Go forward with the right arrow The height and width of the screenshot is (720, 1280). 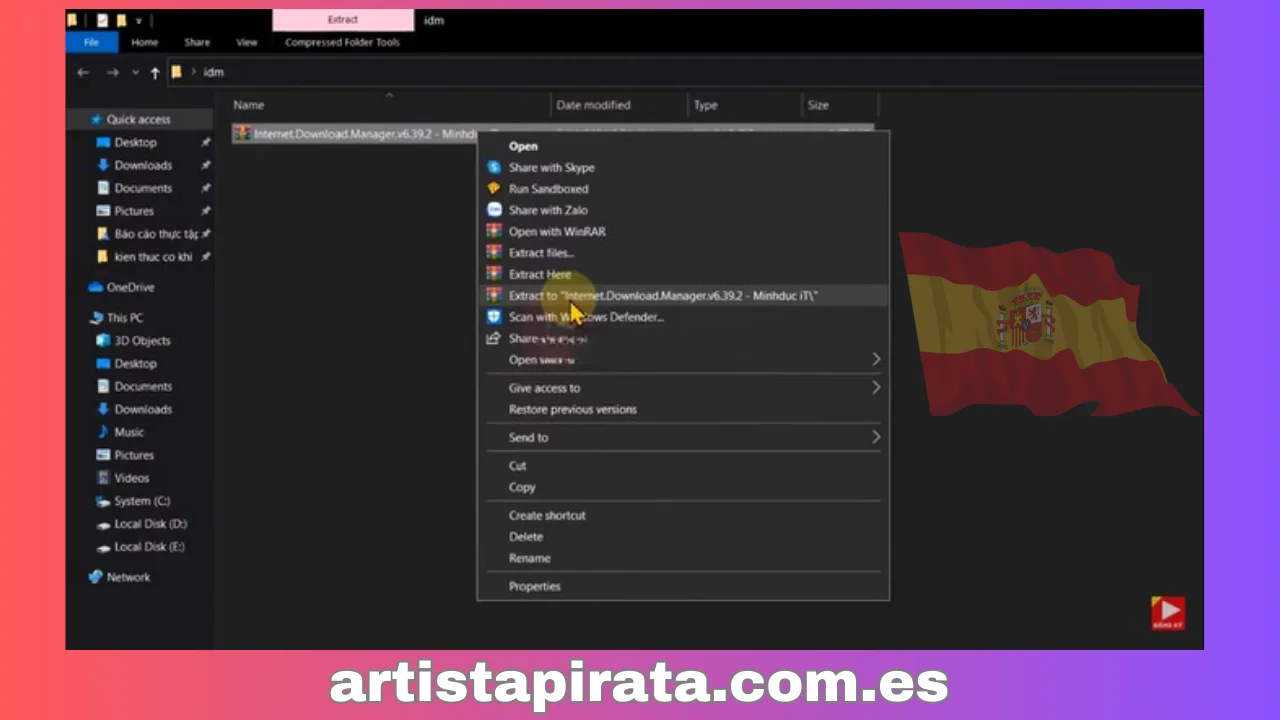(112, 72)
